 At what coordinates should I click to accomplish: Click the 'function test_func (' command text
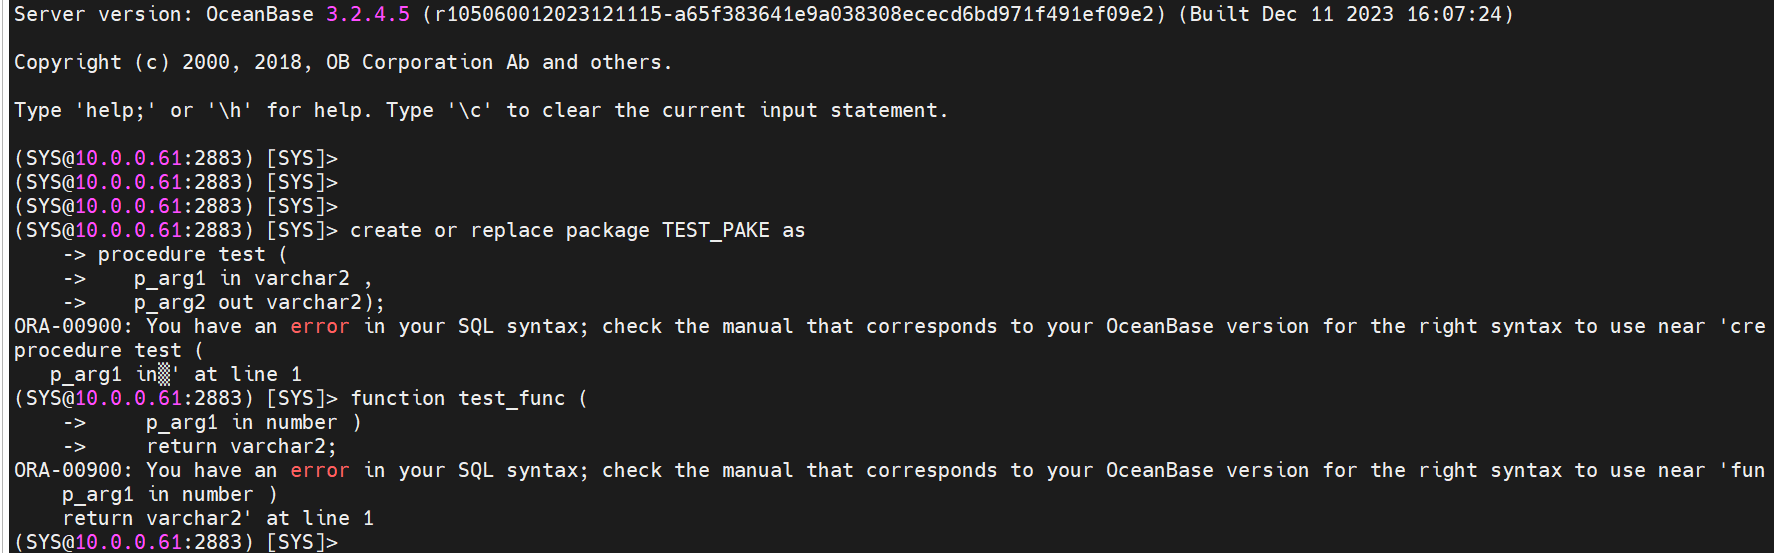pyautogui.click(x=470, y=398)
